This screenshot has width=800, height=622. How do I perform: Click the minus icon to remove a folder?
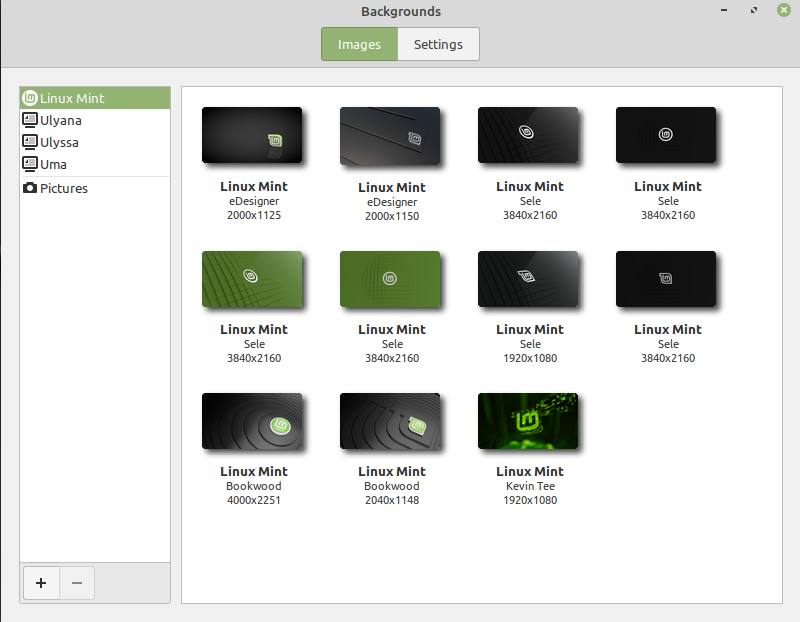pyautogui.click(x=75, y=583)
